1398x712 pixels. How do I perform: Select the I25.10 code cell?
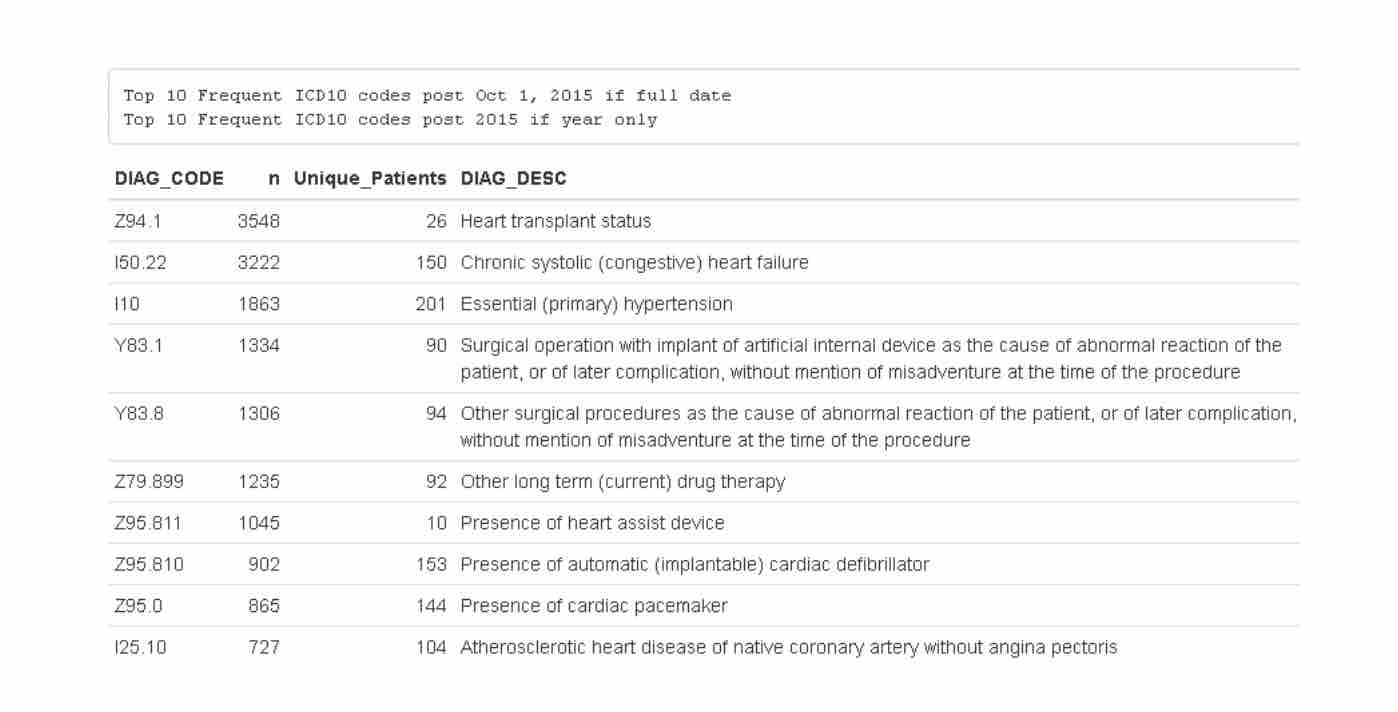(x=141, y=648)
